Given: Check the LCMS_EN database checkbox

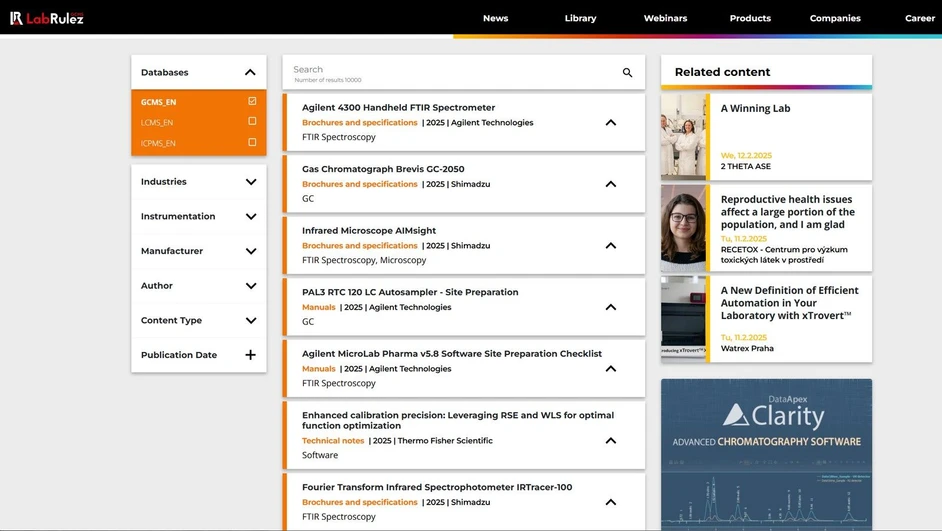Looking at the screenshot, I should point(252,121).
